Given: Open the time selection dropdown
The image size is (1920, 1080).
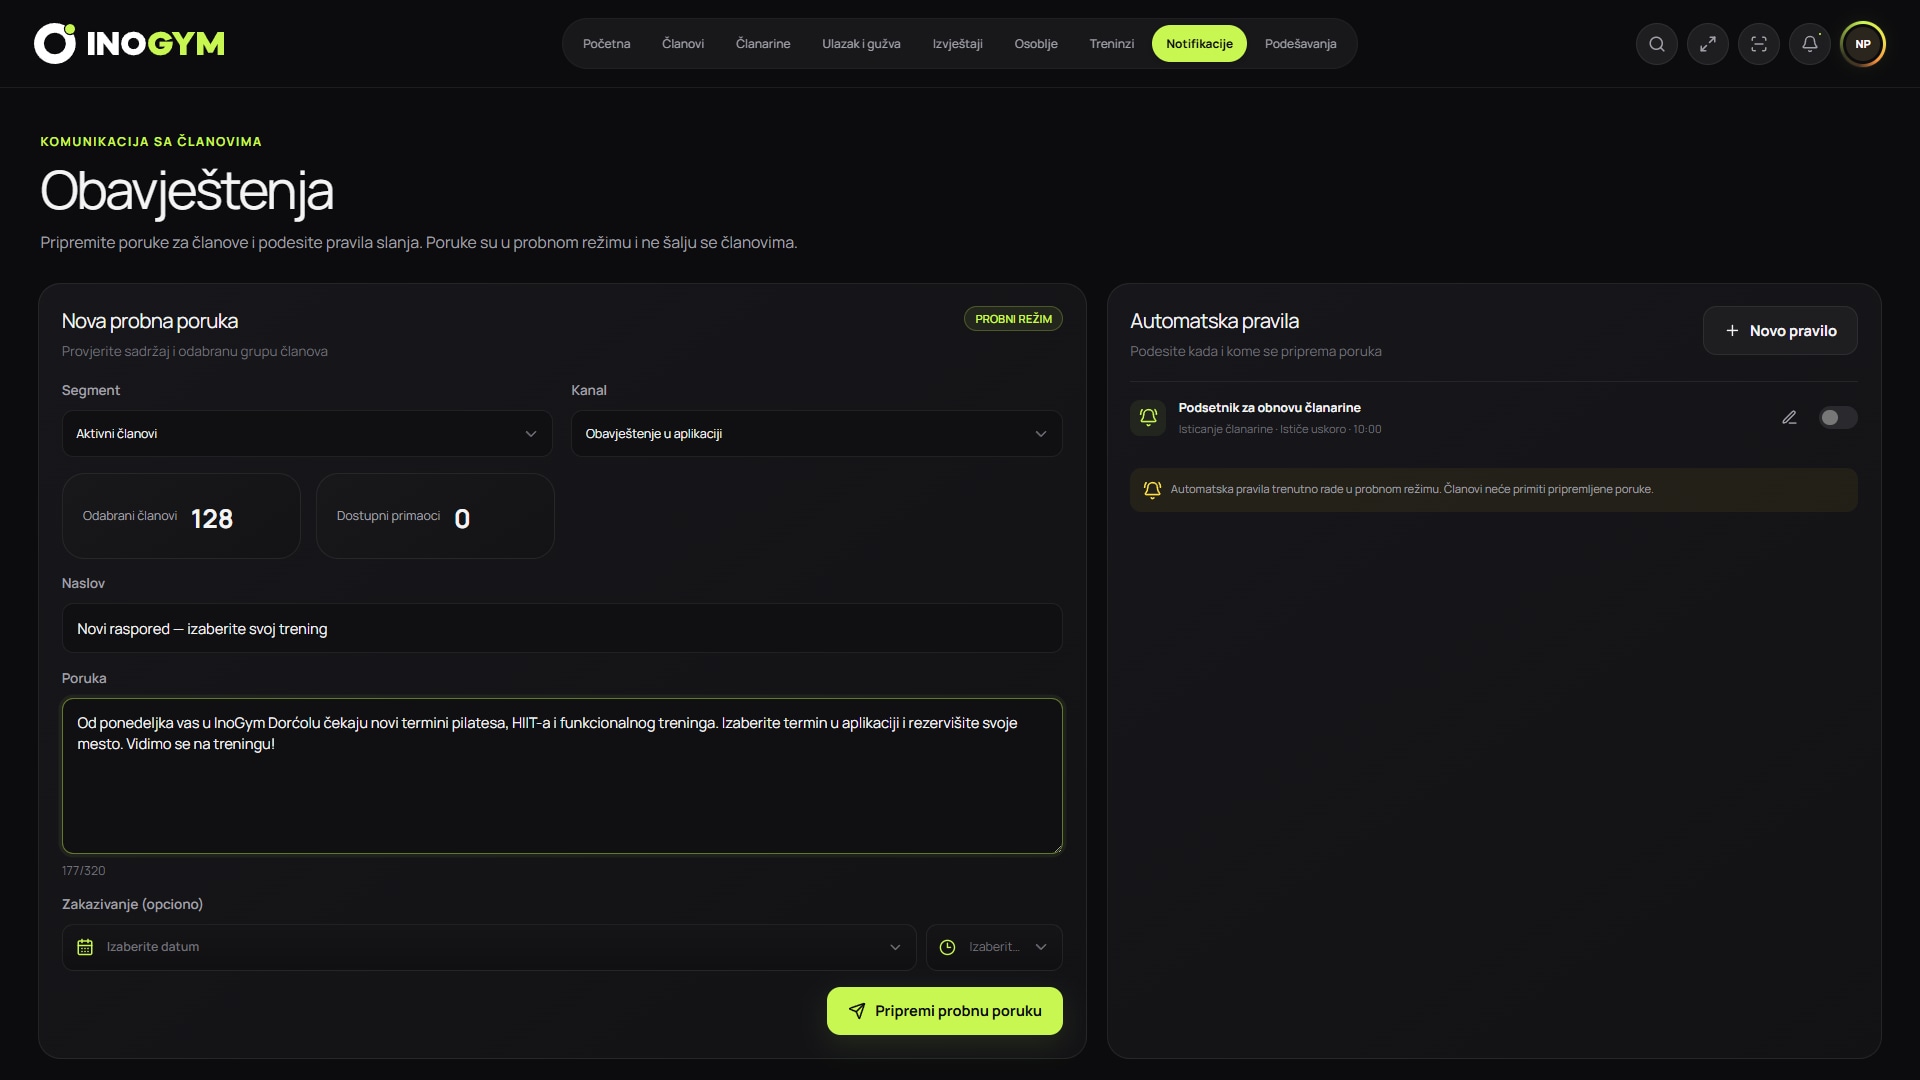Looking at the screenshot, I should coord(994,947).
